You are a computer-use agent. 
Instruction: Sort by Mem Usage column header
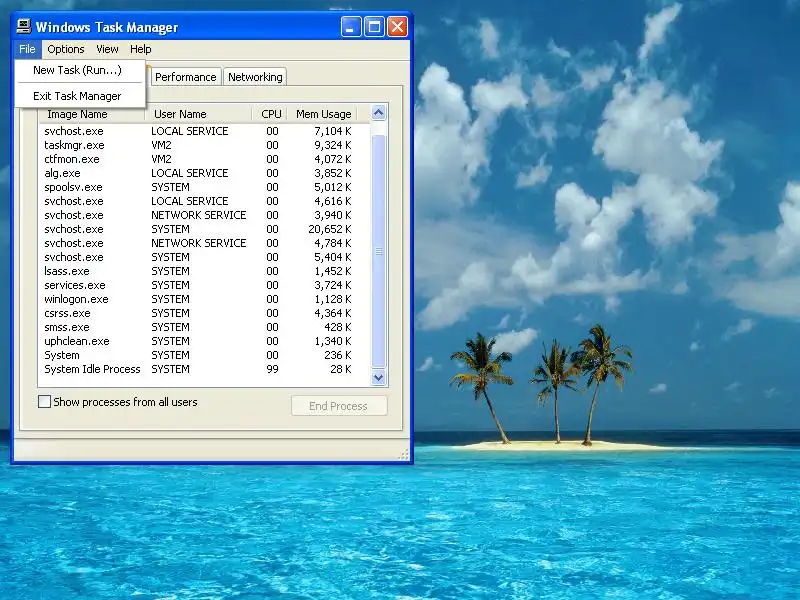tap(322, 114)
